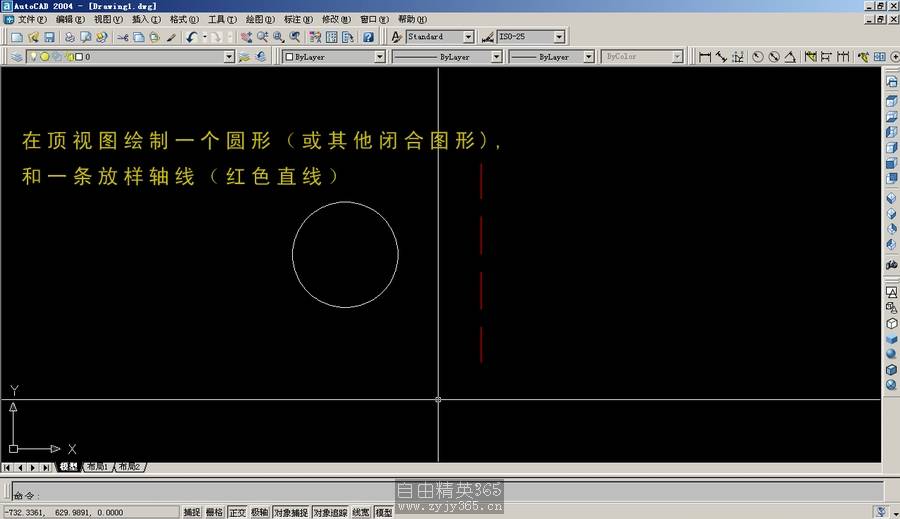This screenshot has height=519, width=900.
Task: Toggle the 栅格 grid display button
Action: click(x=214, y=512)
